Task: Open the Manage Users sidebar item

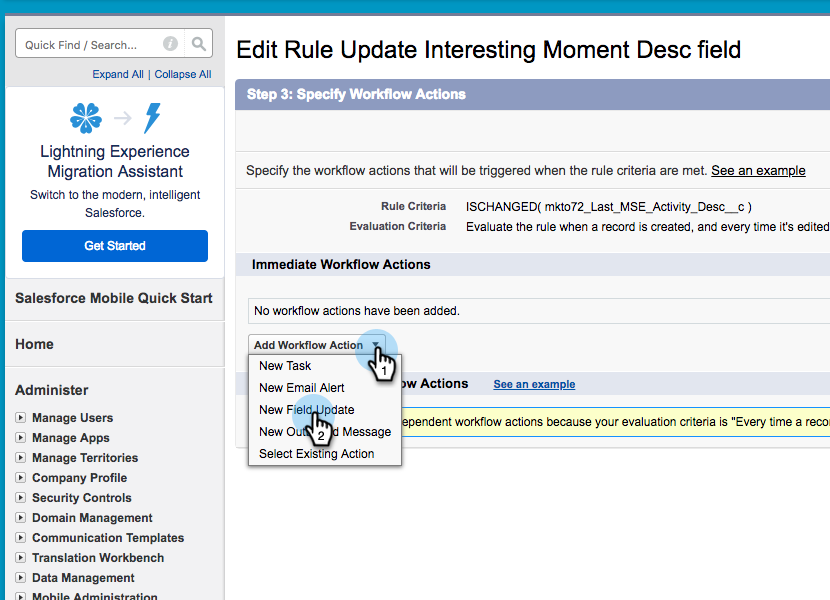Action: pyautogui.click(x=73, y=418)
